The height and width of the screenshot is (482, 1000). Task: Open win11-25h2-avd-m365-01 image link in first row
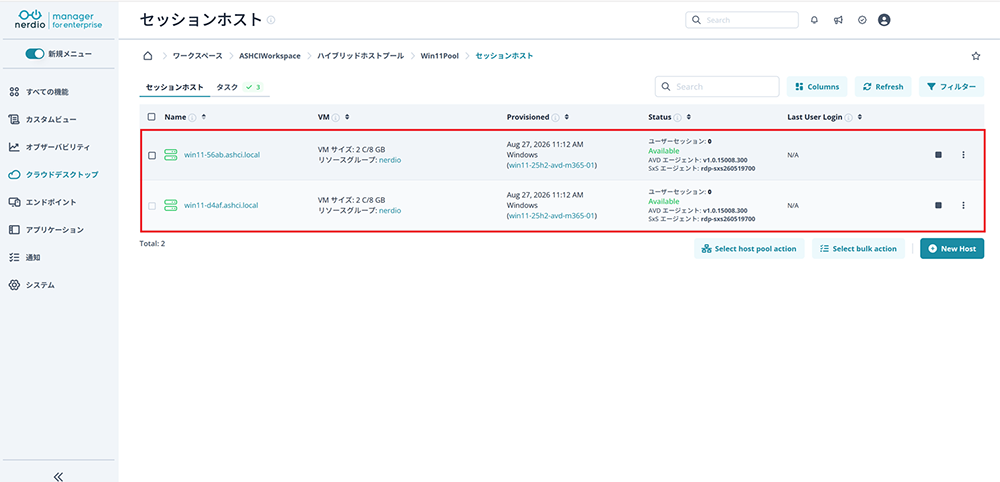552,165
